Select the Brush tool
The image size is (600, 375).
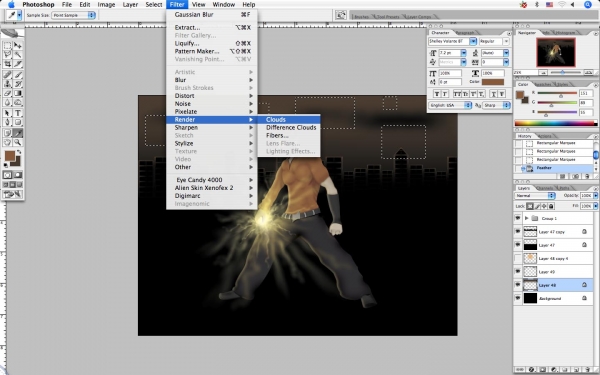tap(18, 75)
